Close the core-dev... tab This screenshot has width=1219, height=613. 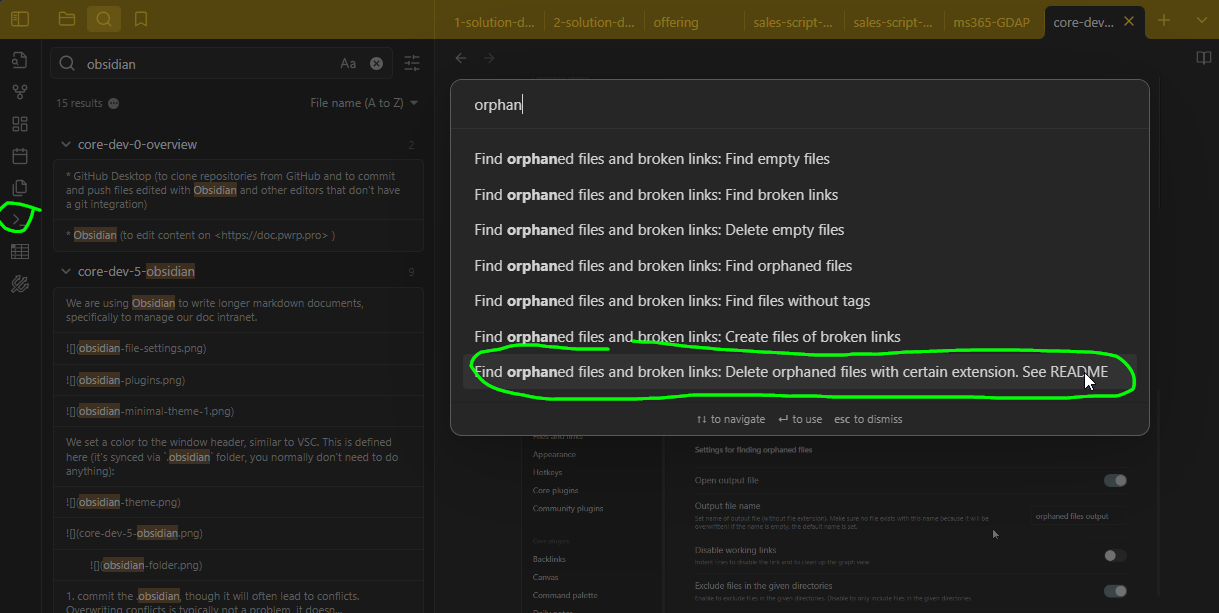1129,21
